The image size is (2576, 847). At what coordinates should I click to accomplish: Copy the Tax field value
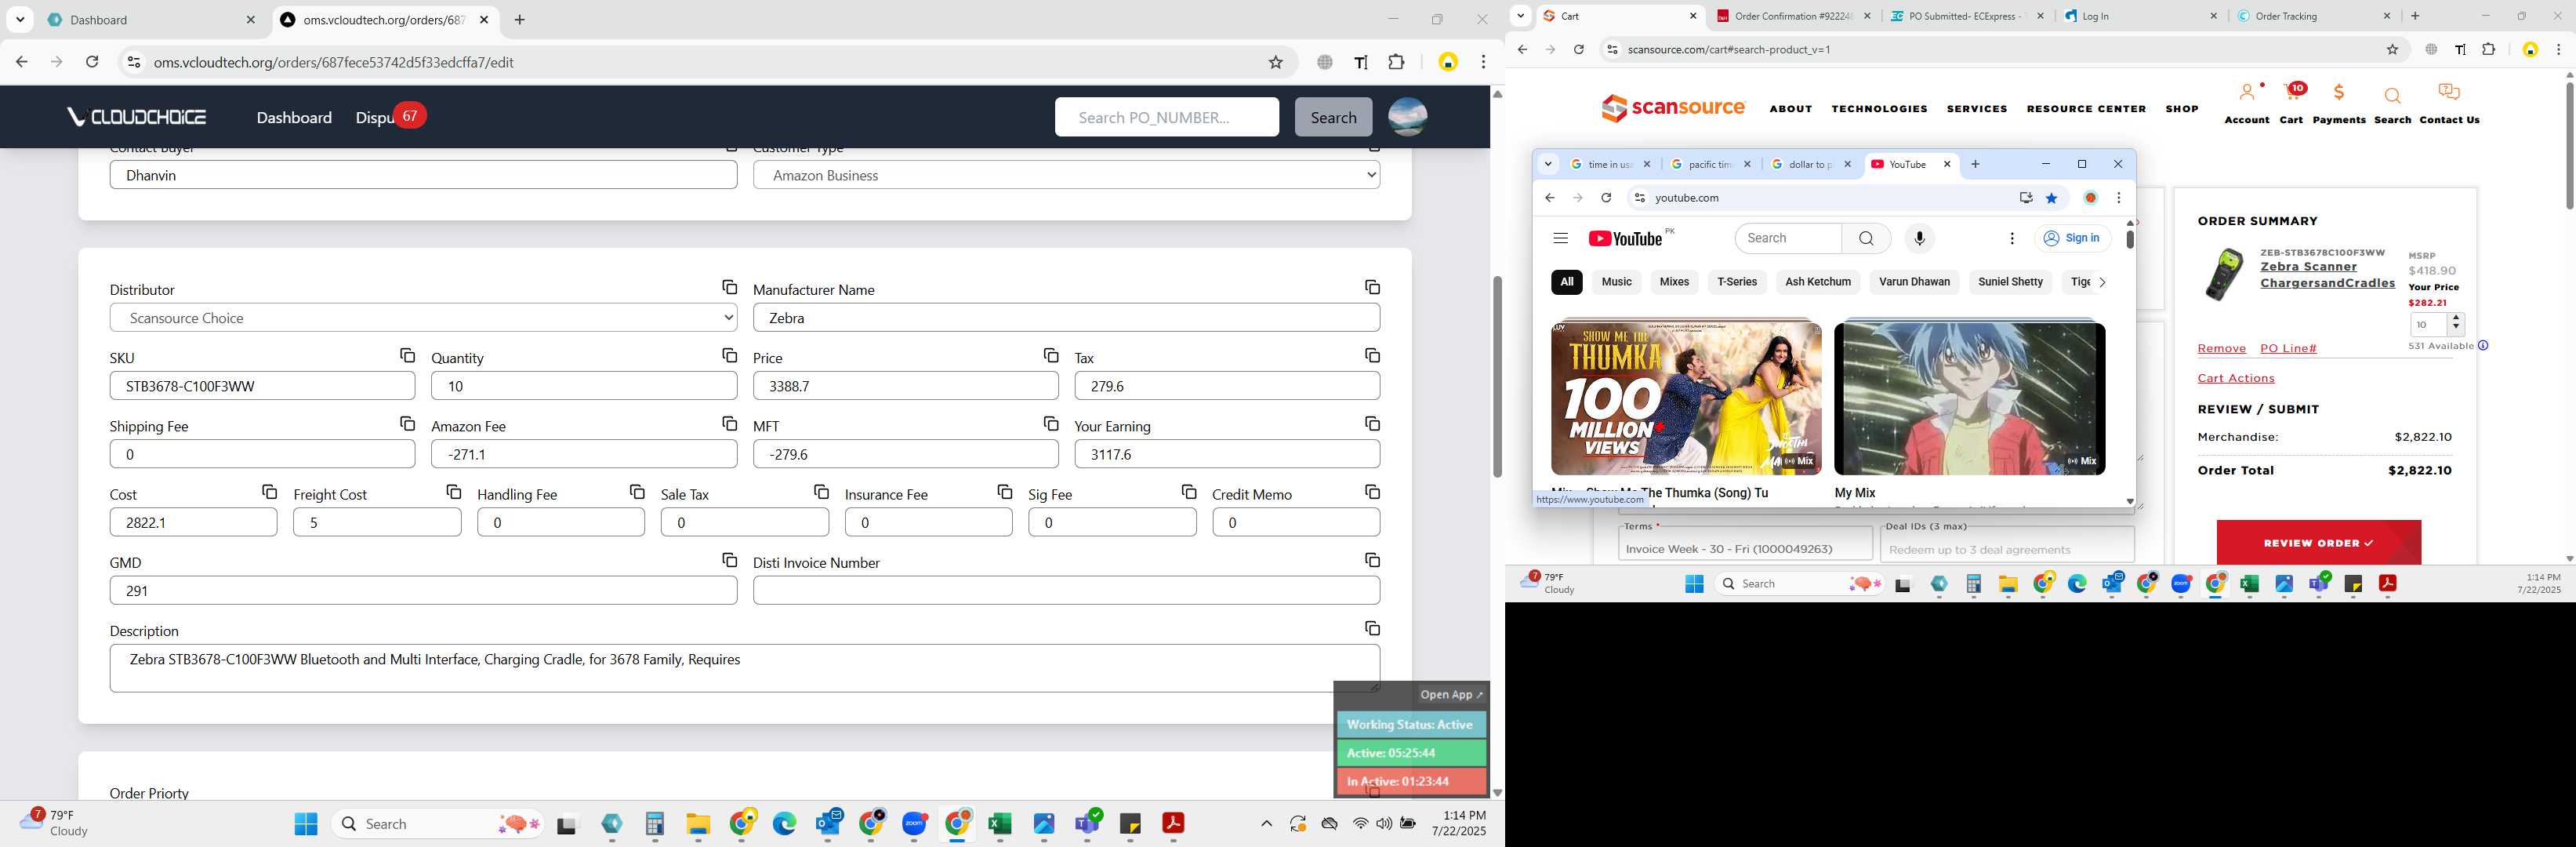1372,356
